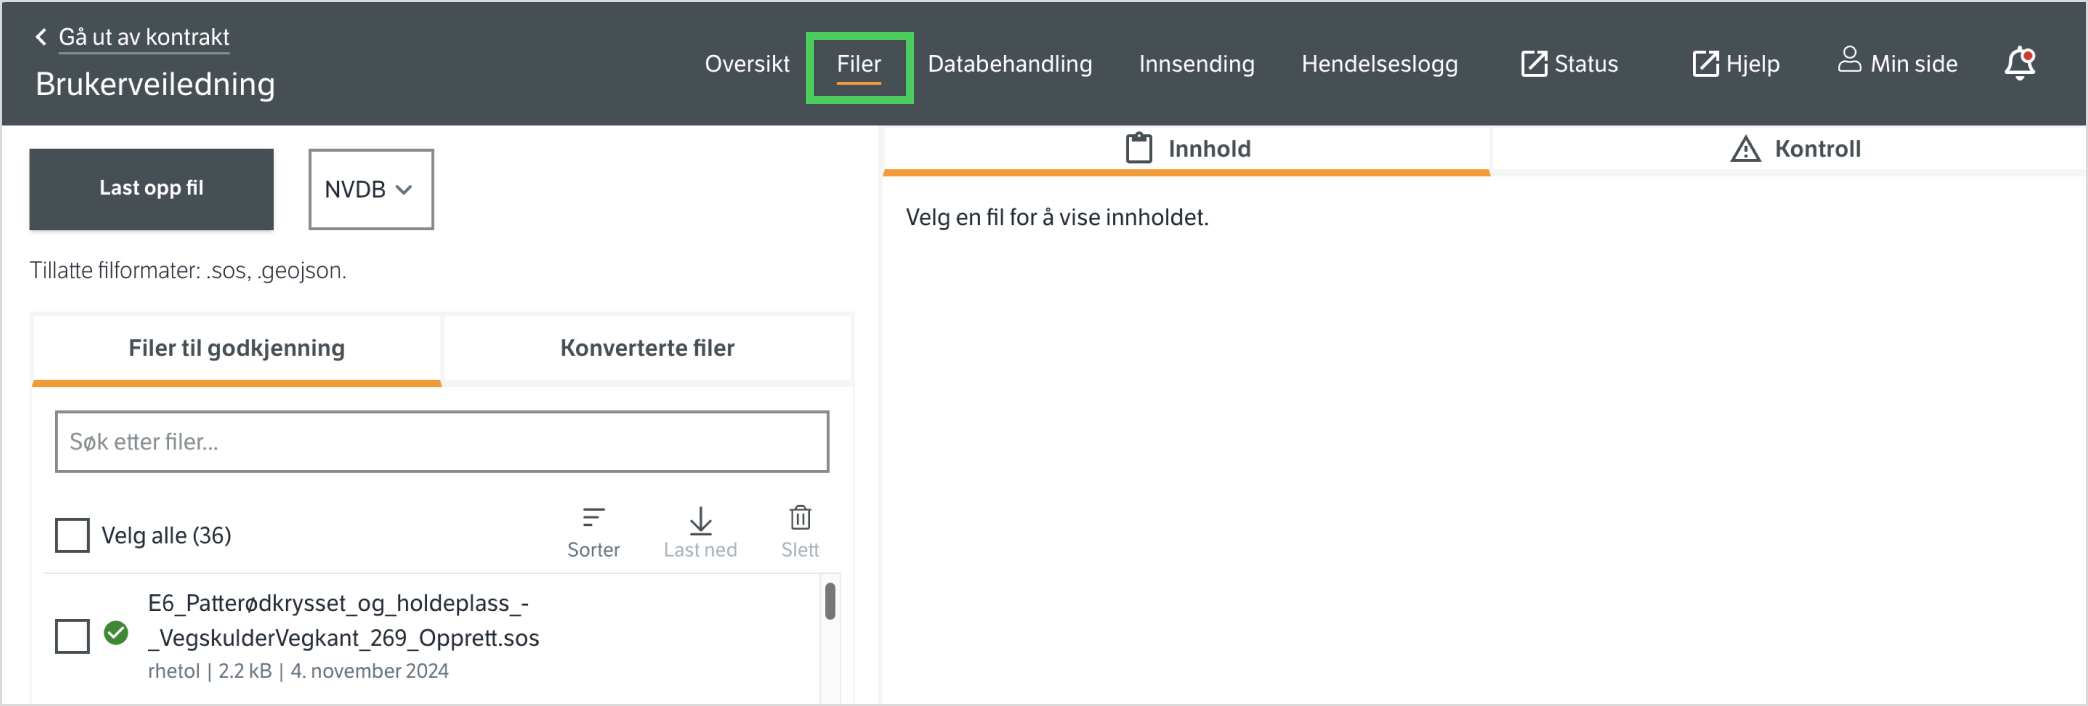Click the Brukerveiledning title
Screen dimensions: 2088x706
pos(155,85)
